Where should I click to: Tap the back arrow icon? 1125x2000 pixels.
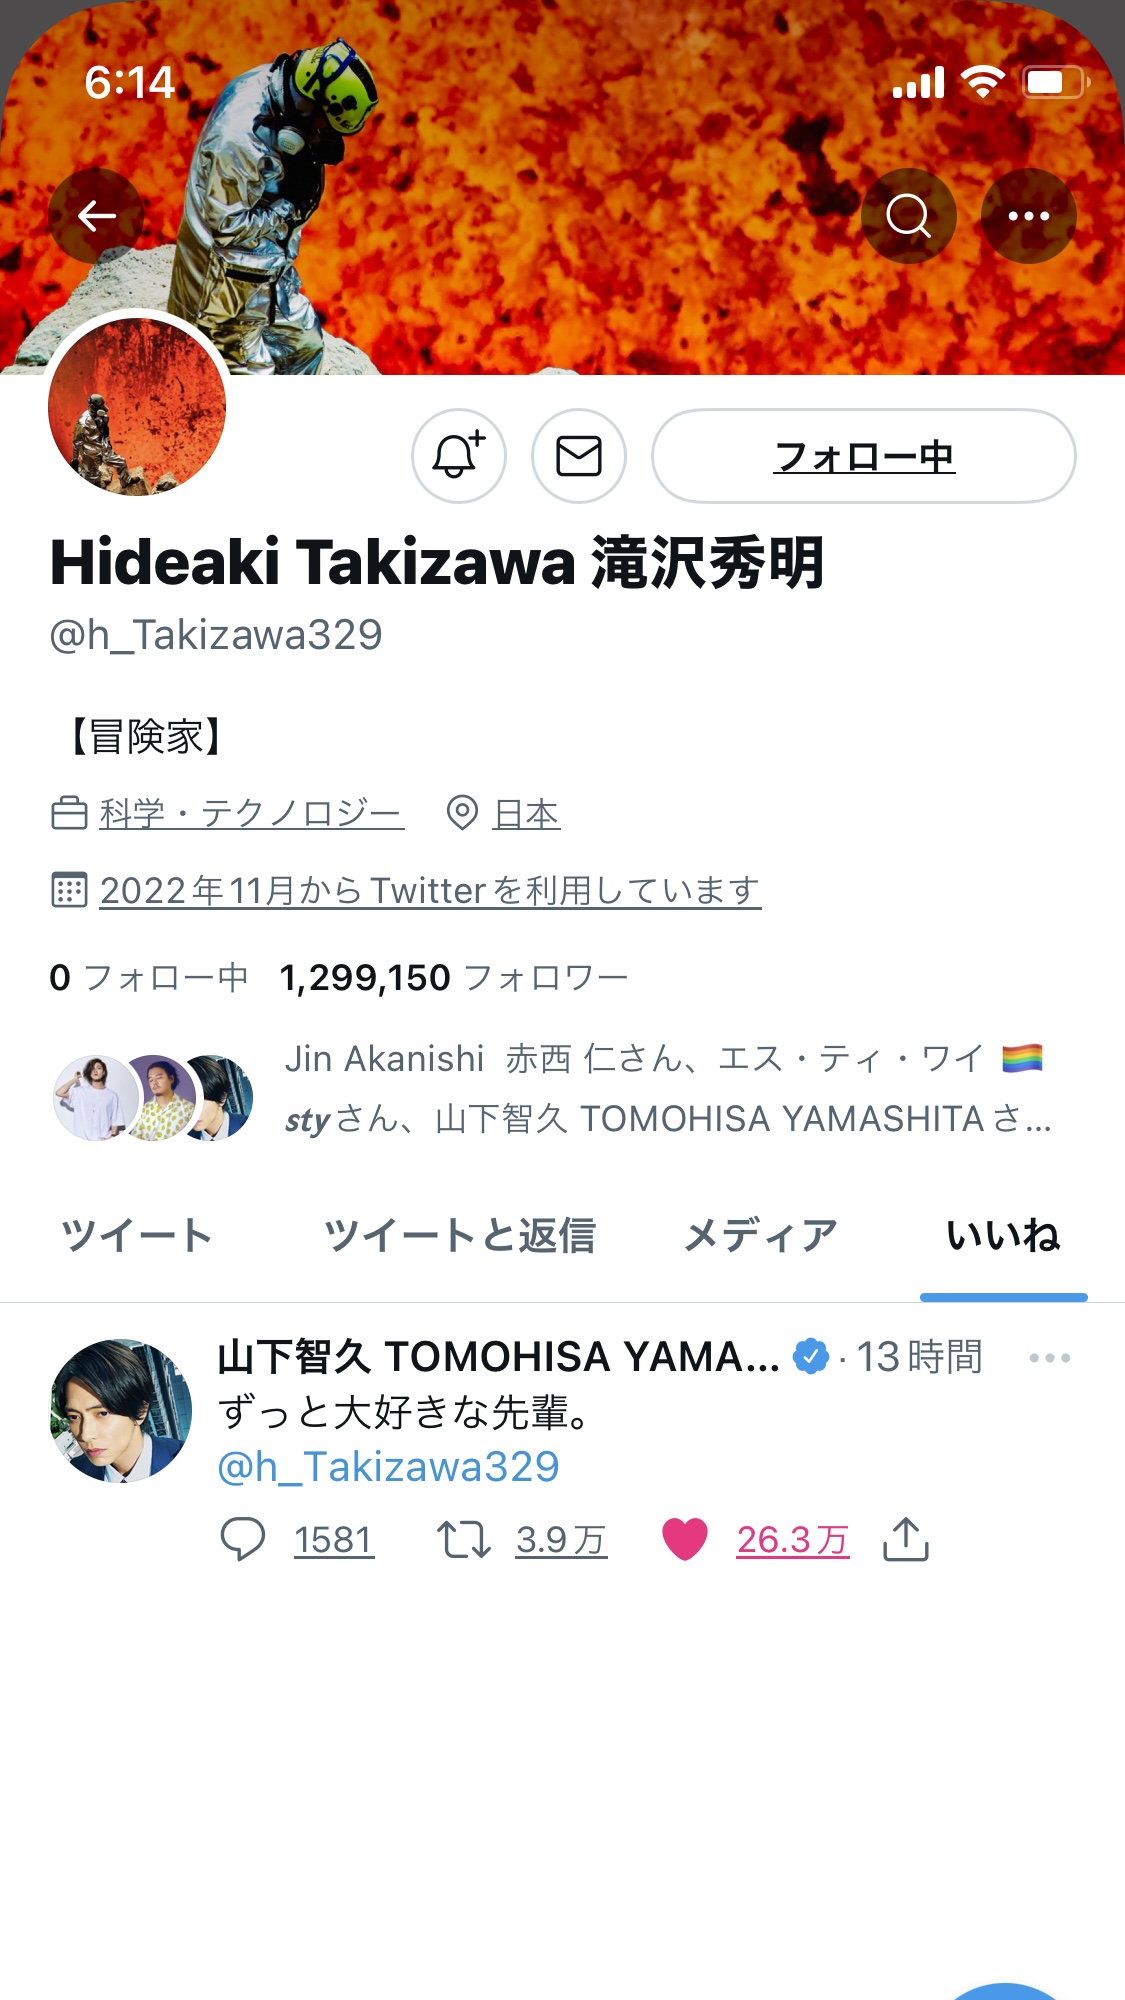click(x=97, y=216)
